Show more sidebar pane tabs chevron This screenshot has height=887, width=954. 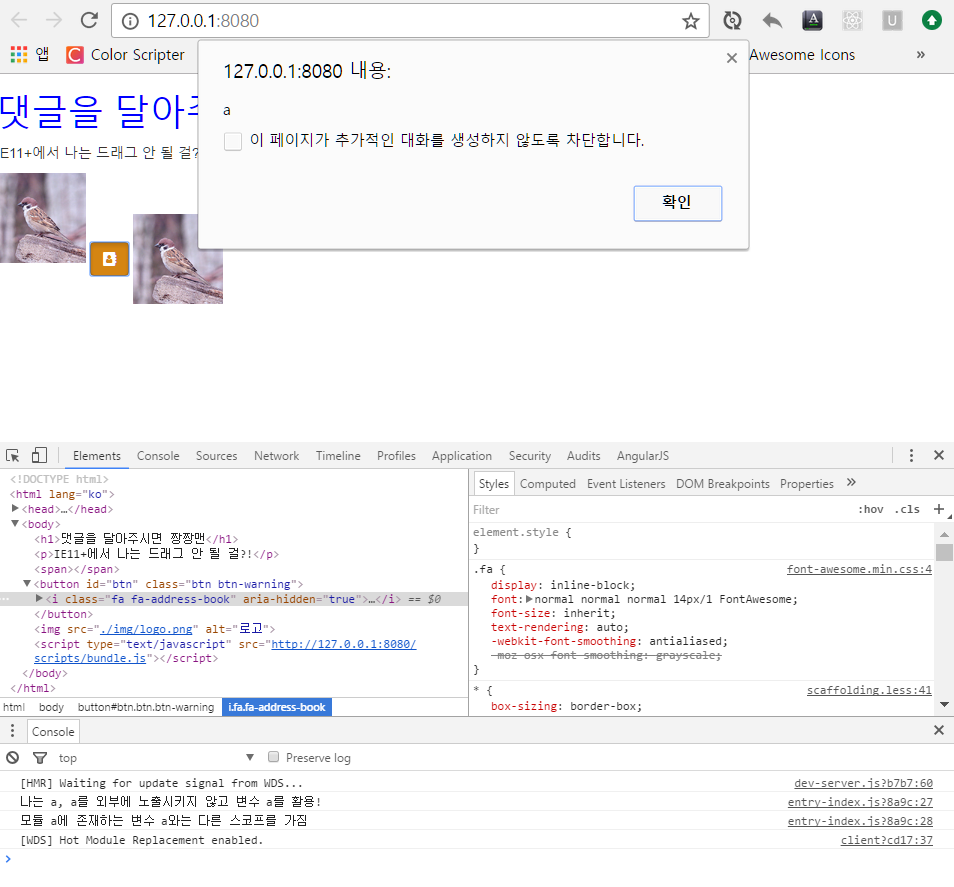pos(851,482)
